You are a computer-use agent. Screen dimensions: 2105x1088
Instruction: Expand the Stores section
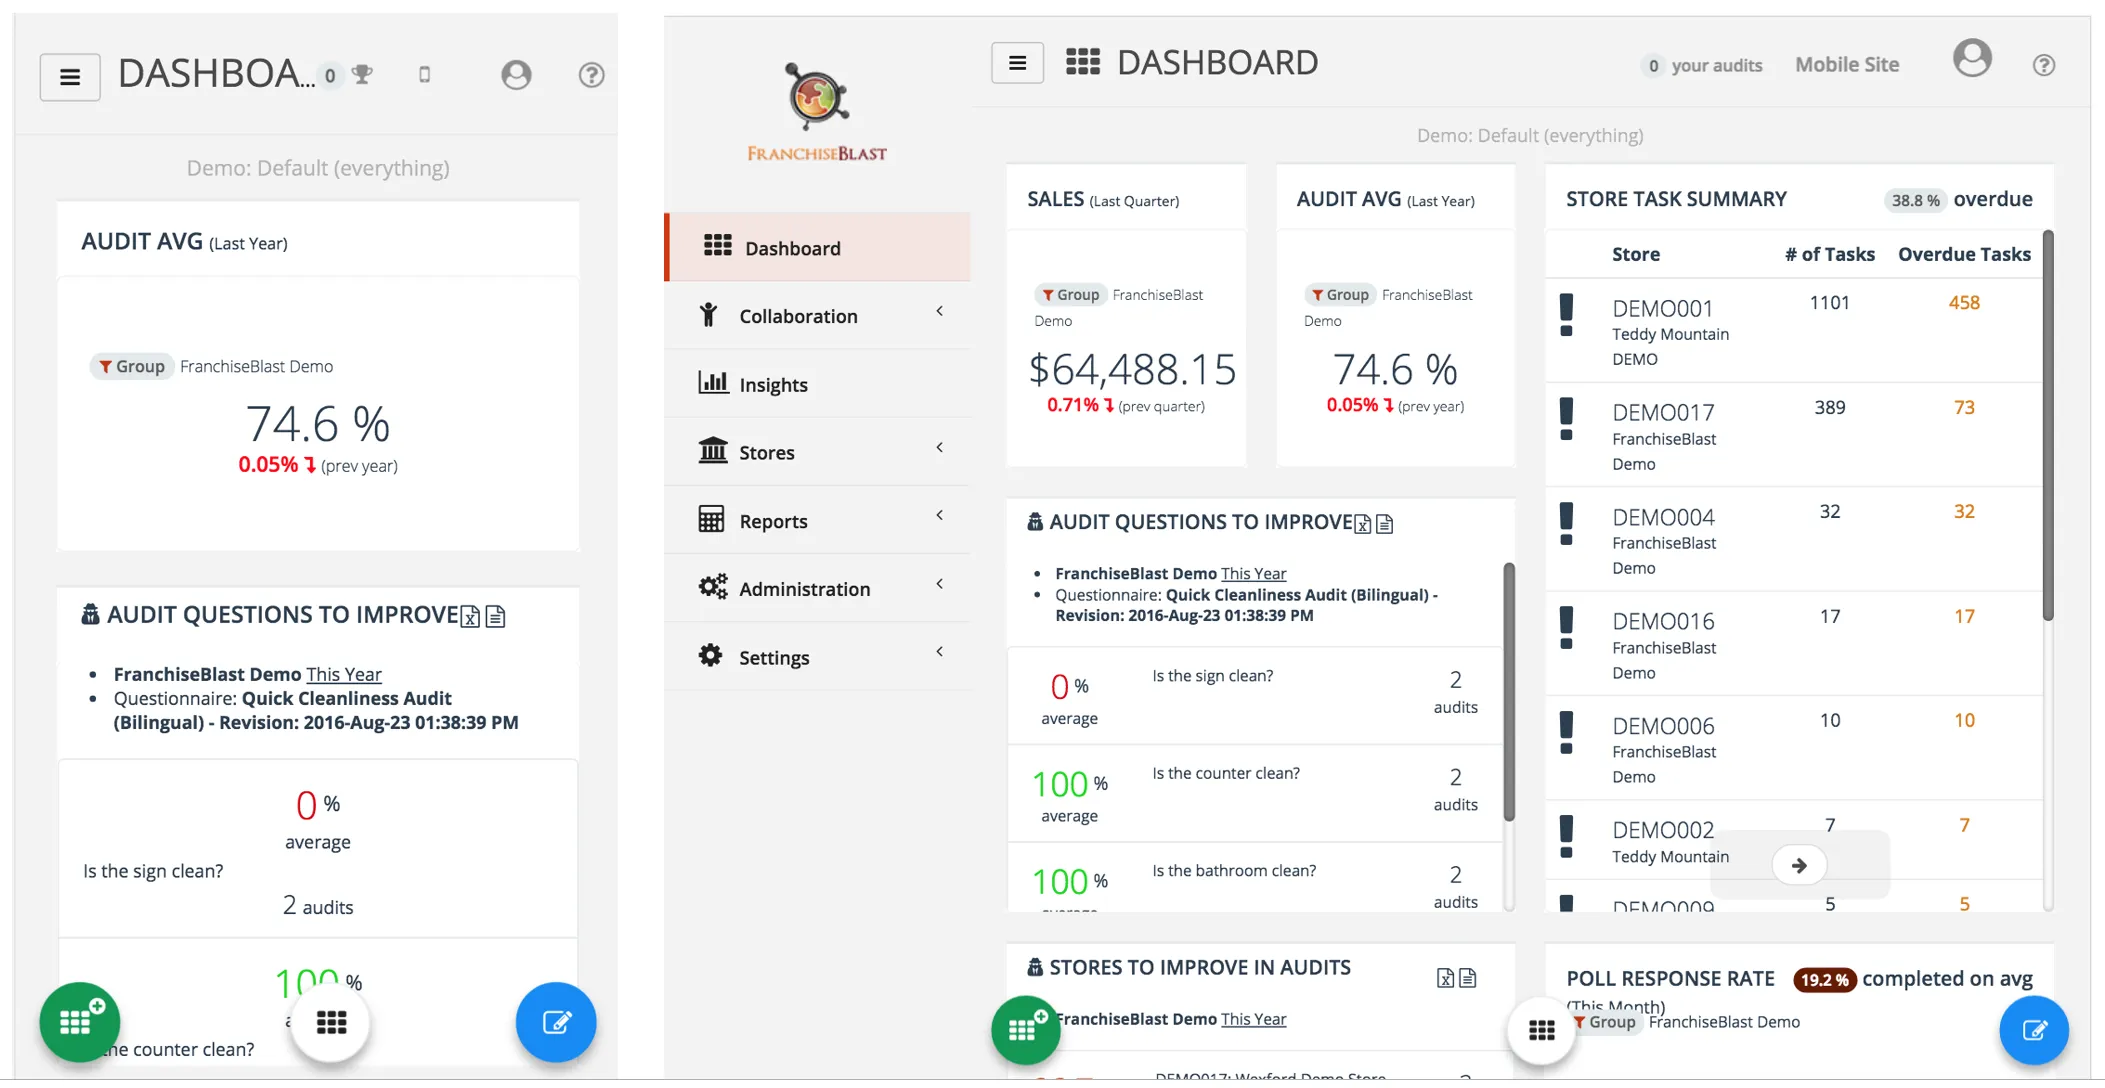pyautogui.click(x=767, y=451)
